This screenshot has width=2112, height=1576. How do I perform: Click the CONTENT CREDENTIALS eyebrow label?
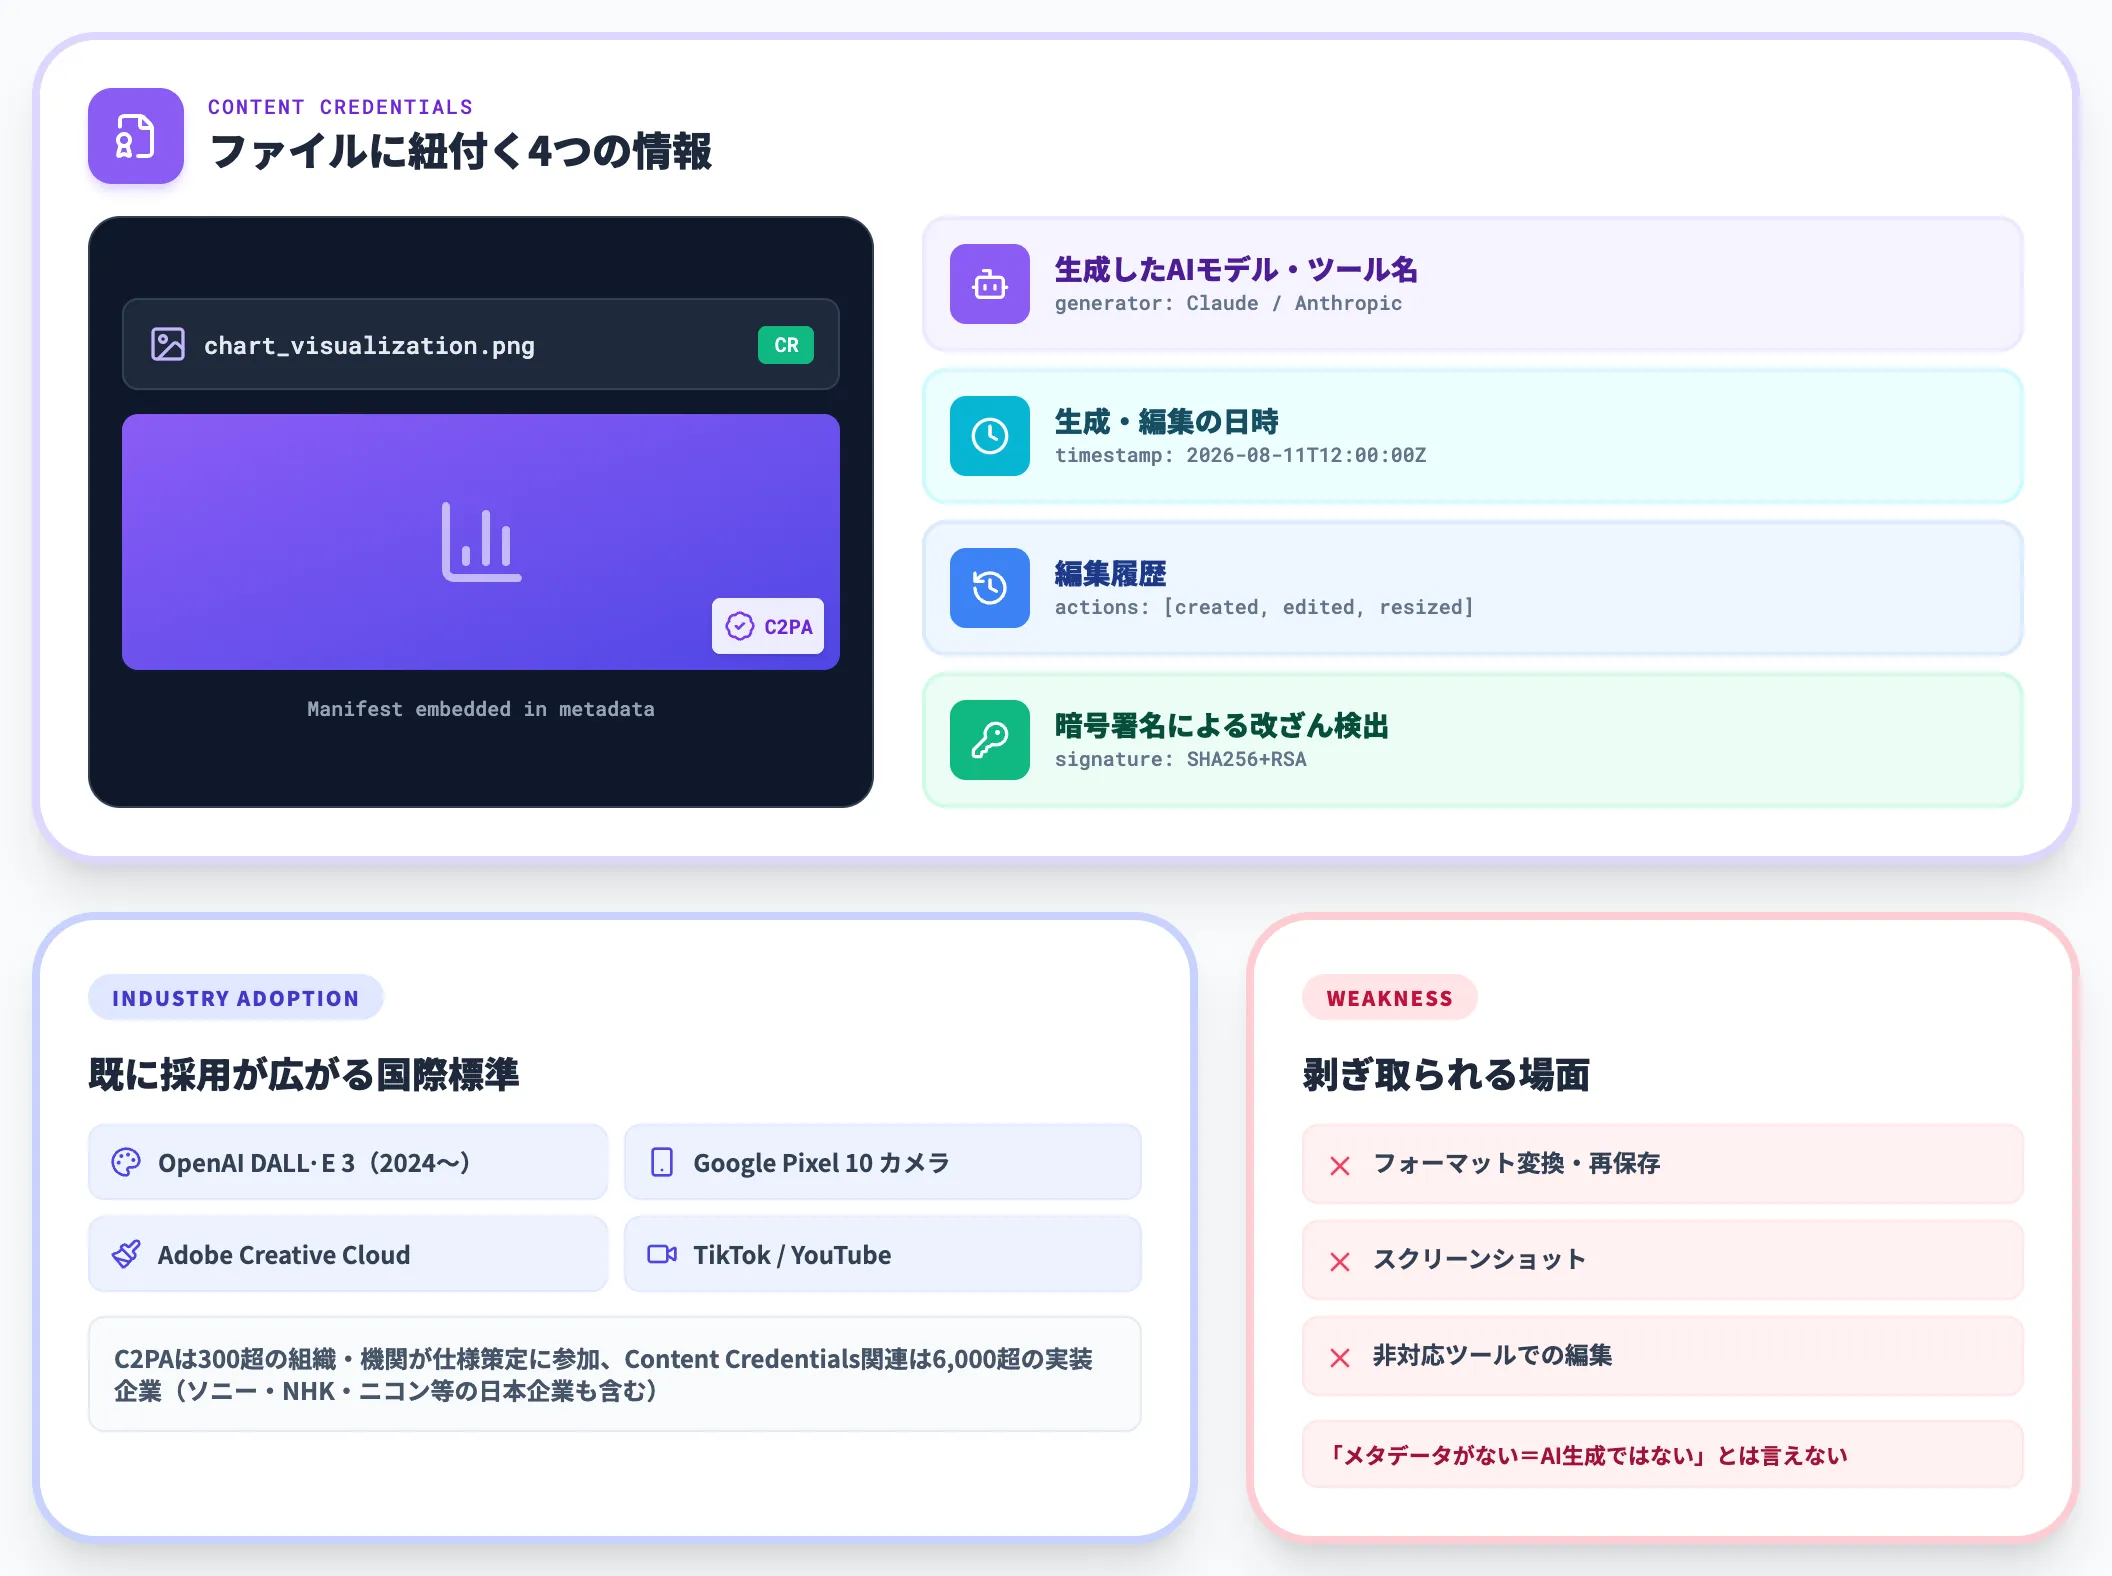tap(340, 107)
